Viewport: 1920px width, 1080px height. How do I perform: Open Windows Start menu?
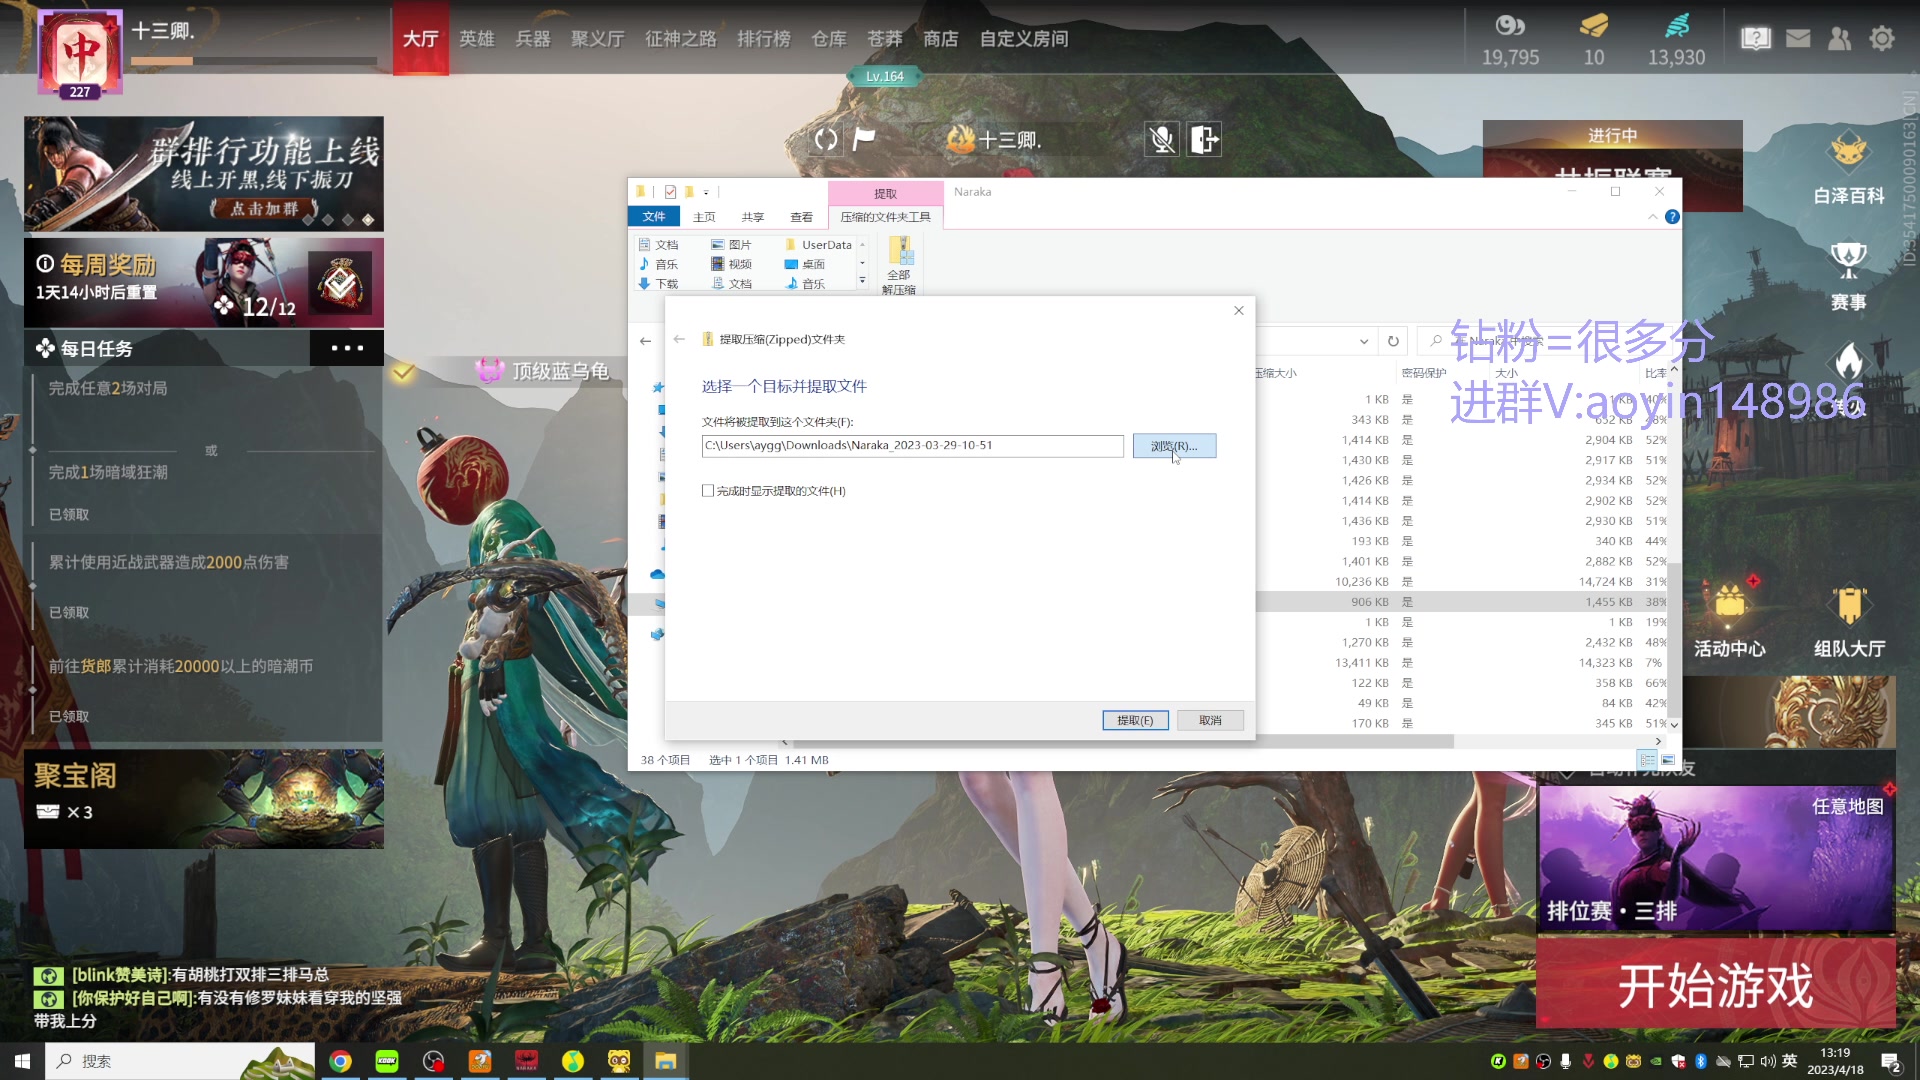click(22, 1061)
